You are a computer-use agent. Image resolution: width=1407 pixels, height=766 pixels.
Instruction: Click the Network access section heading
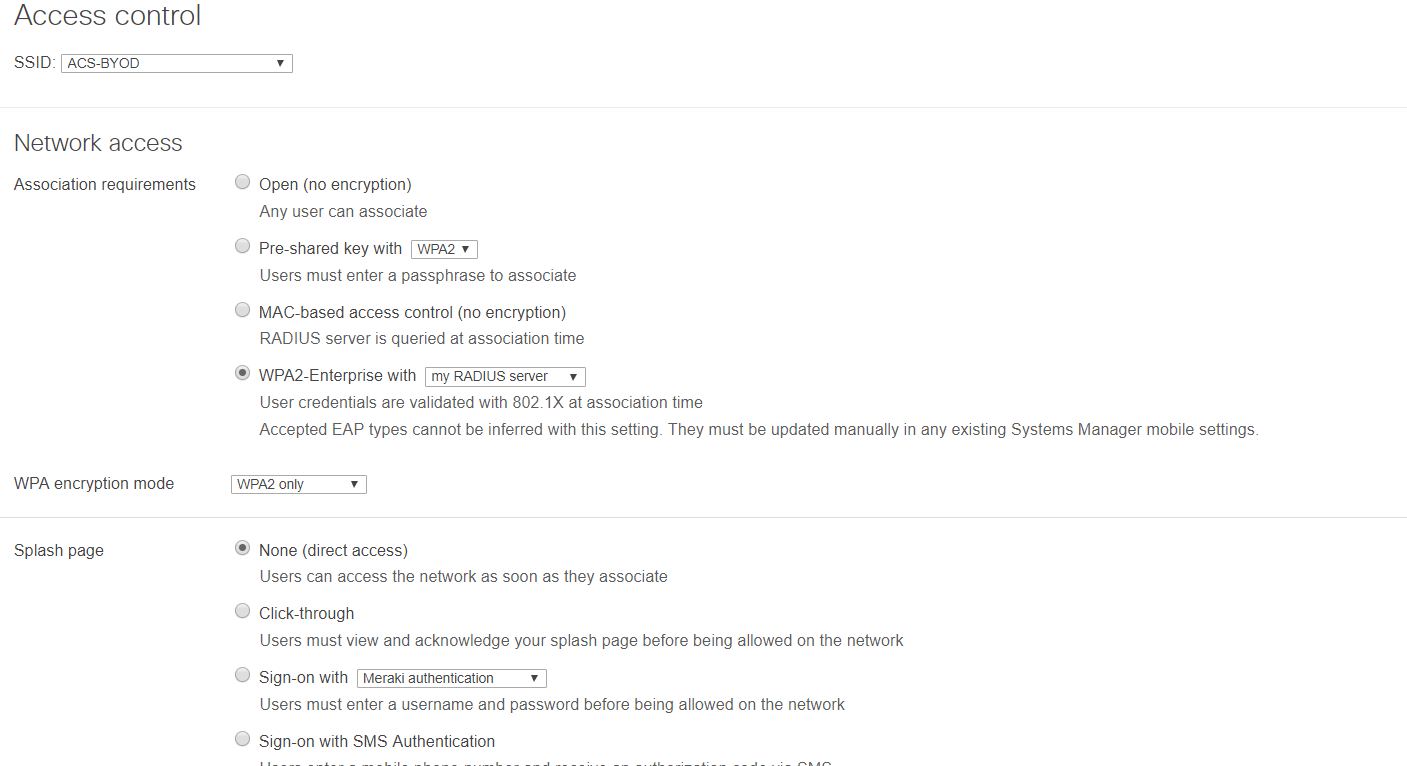click(98, 143)
